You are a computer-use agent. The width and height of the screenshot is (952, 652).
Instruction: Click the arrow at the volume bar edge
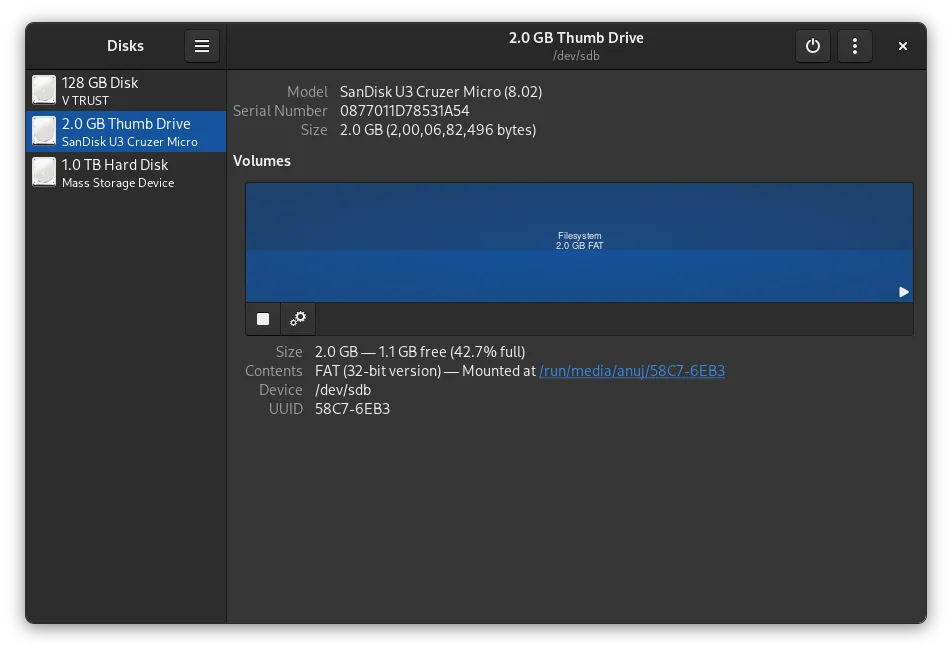(904, 292)
